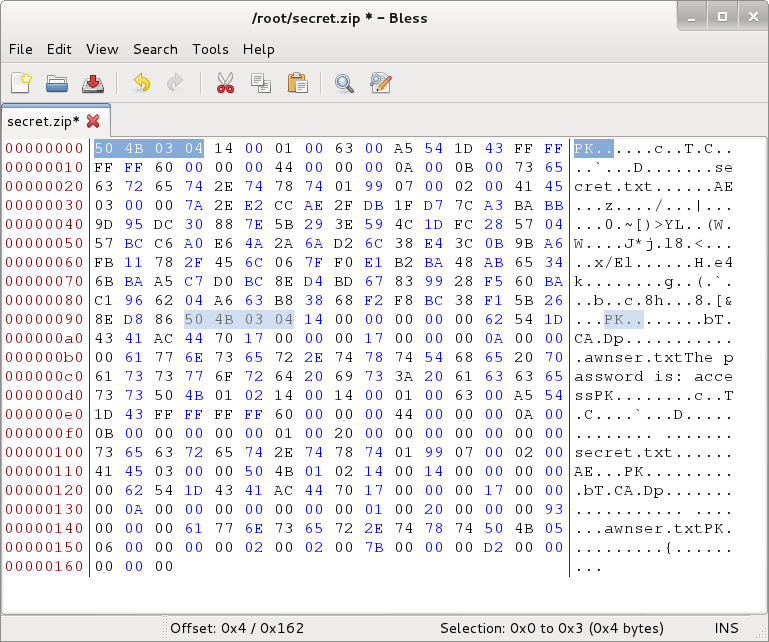Image resolution: width=769 pixels, height=642 pixels.
Task: Close the secret.zip tab with red X
Action: (x=93, y=121)
